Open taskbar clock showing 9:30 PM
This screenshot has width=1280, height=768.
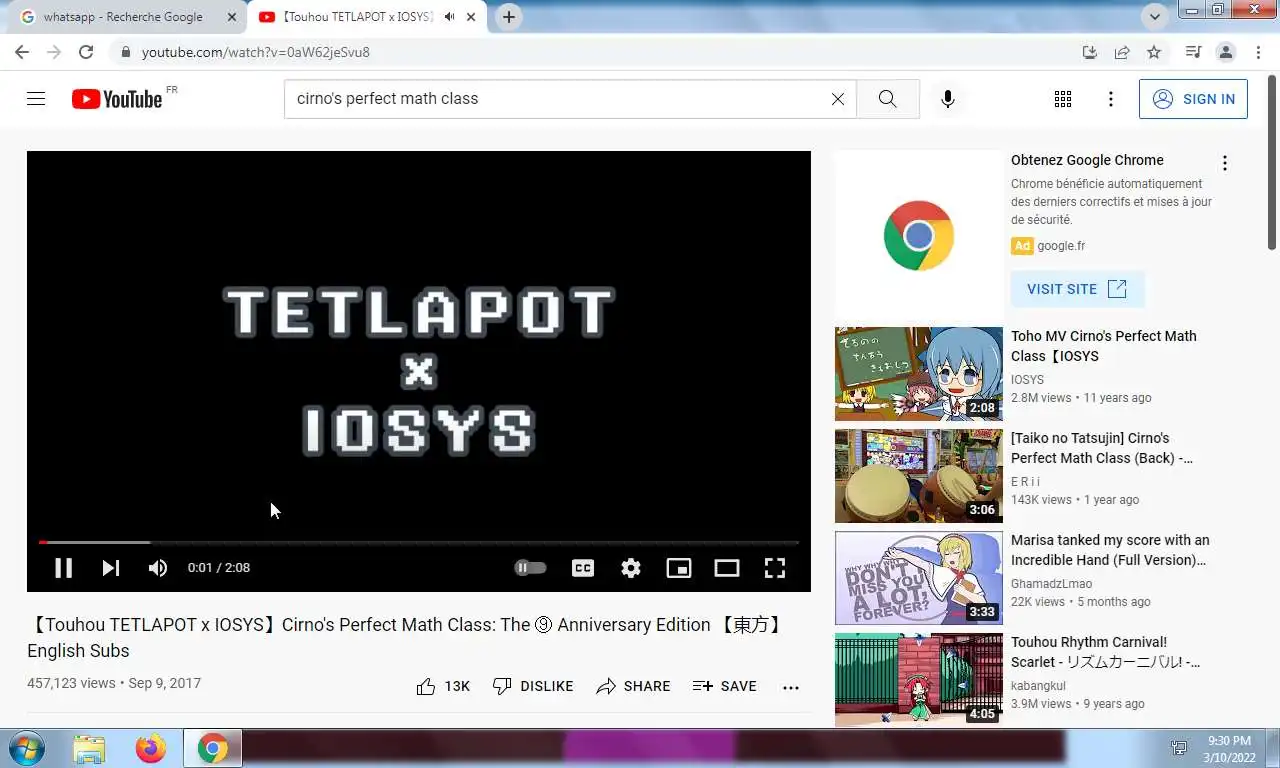[1229, 748]
